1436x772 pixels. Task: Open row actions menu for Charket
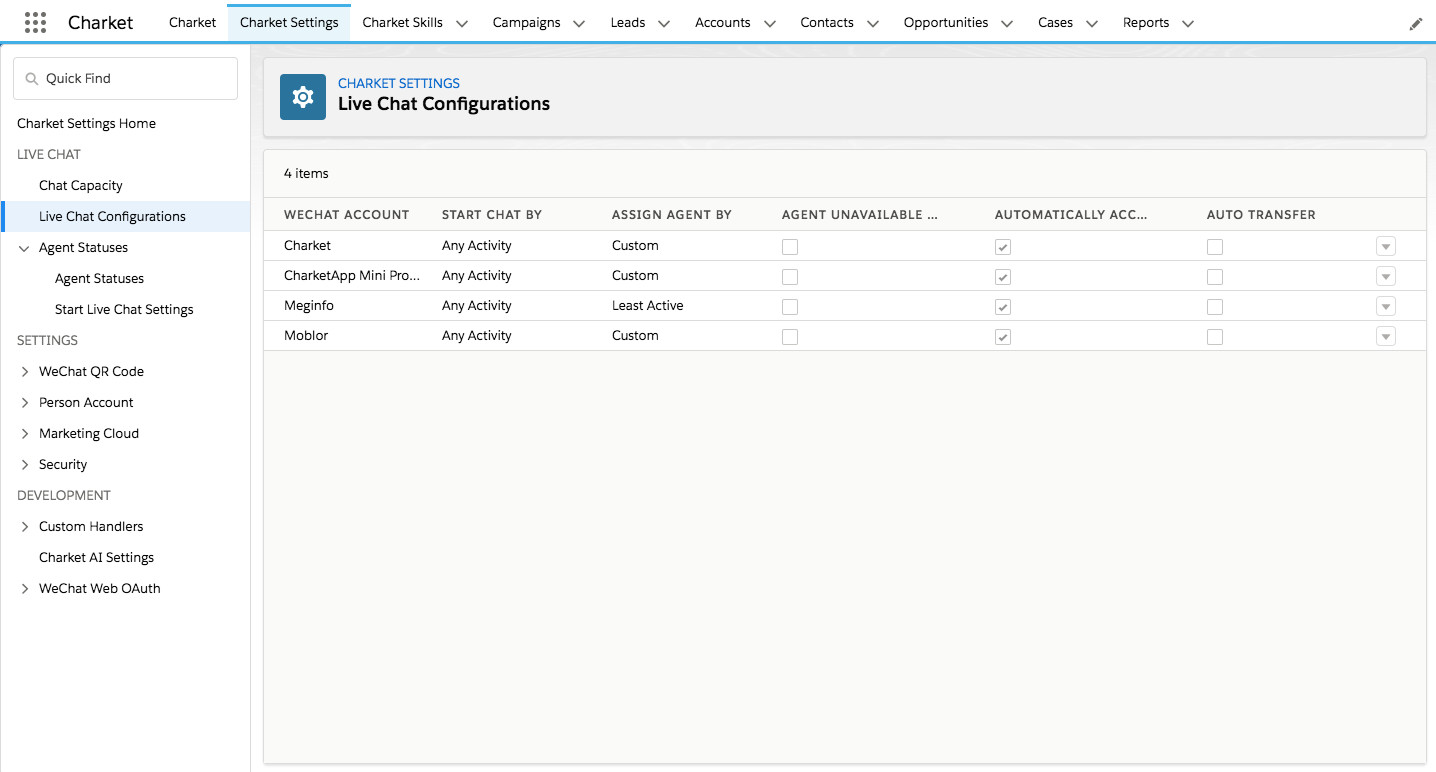tap(1385, 247)
